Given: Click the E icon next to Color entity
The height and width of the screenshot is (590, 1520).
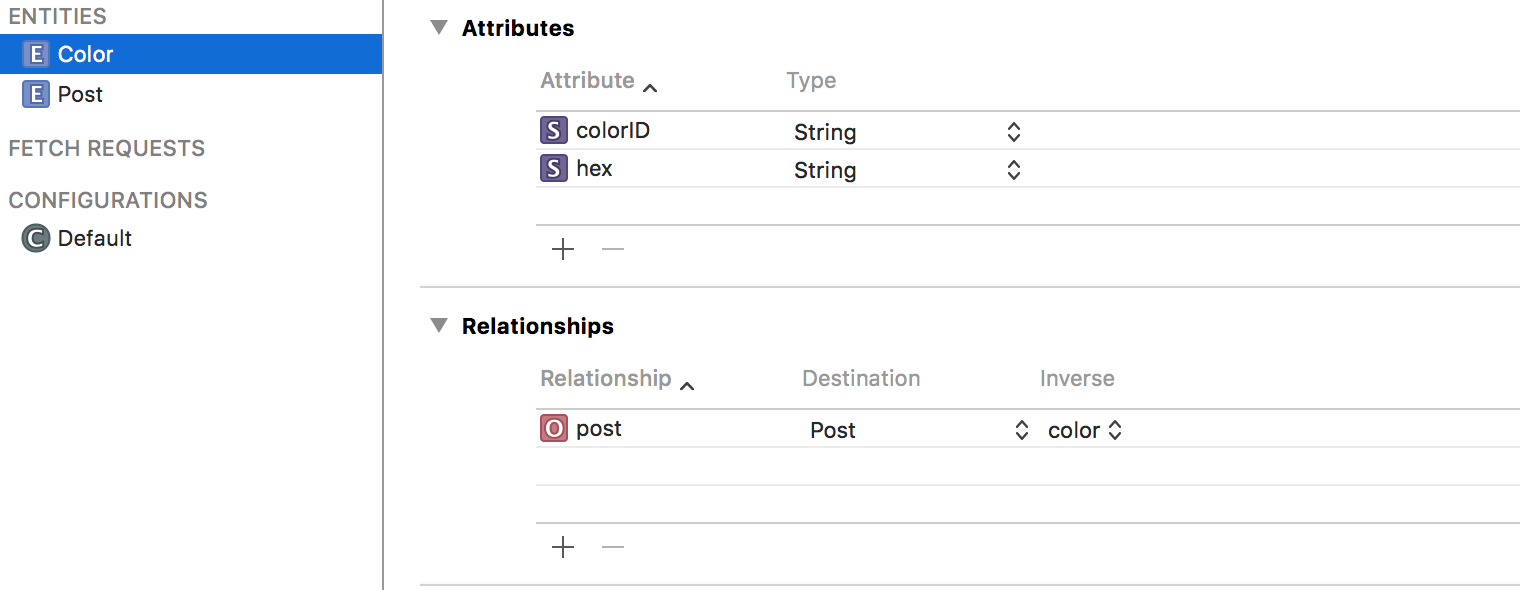Looking at the screenshot, I should click(x=37, y=54).
